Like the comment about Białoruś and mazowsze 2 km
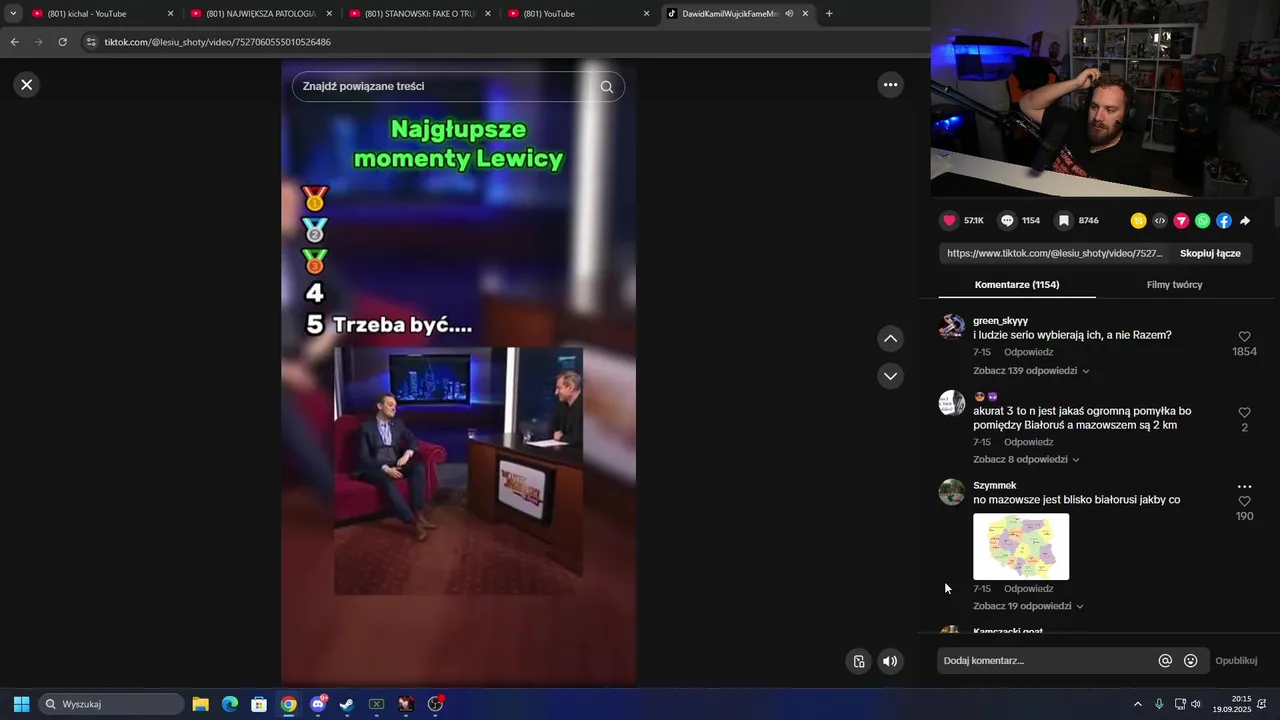1280x720 pixels. click(x=1244, y=413)
